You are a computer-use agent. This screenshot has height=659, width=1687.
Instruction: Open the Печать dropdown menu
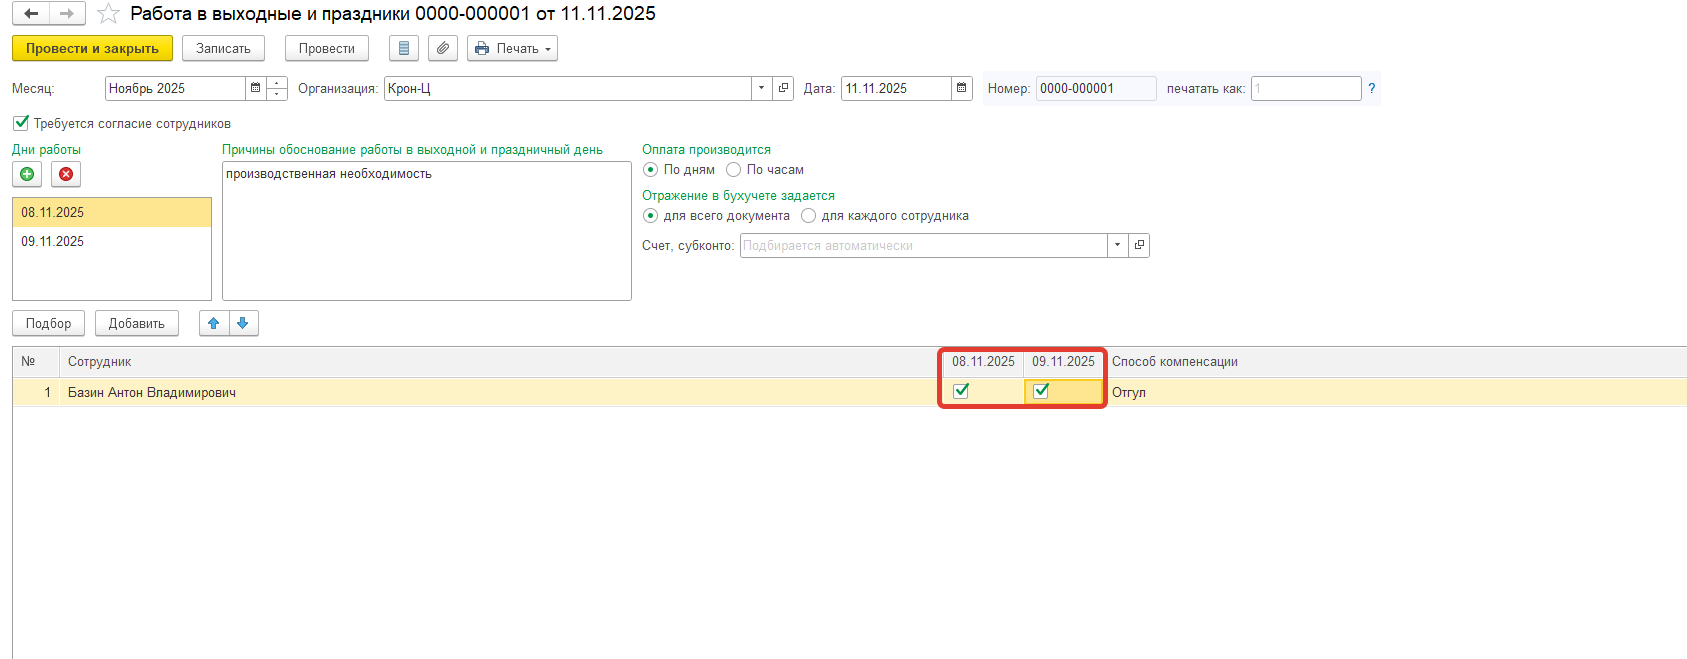512,48
